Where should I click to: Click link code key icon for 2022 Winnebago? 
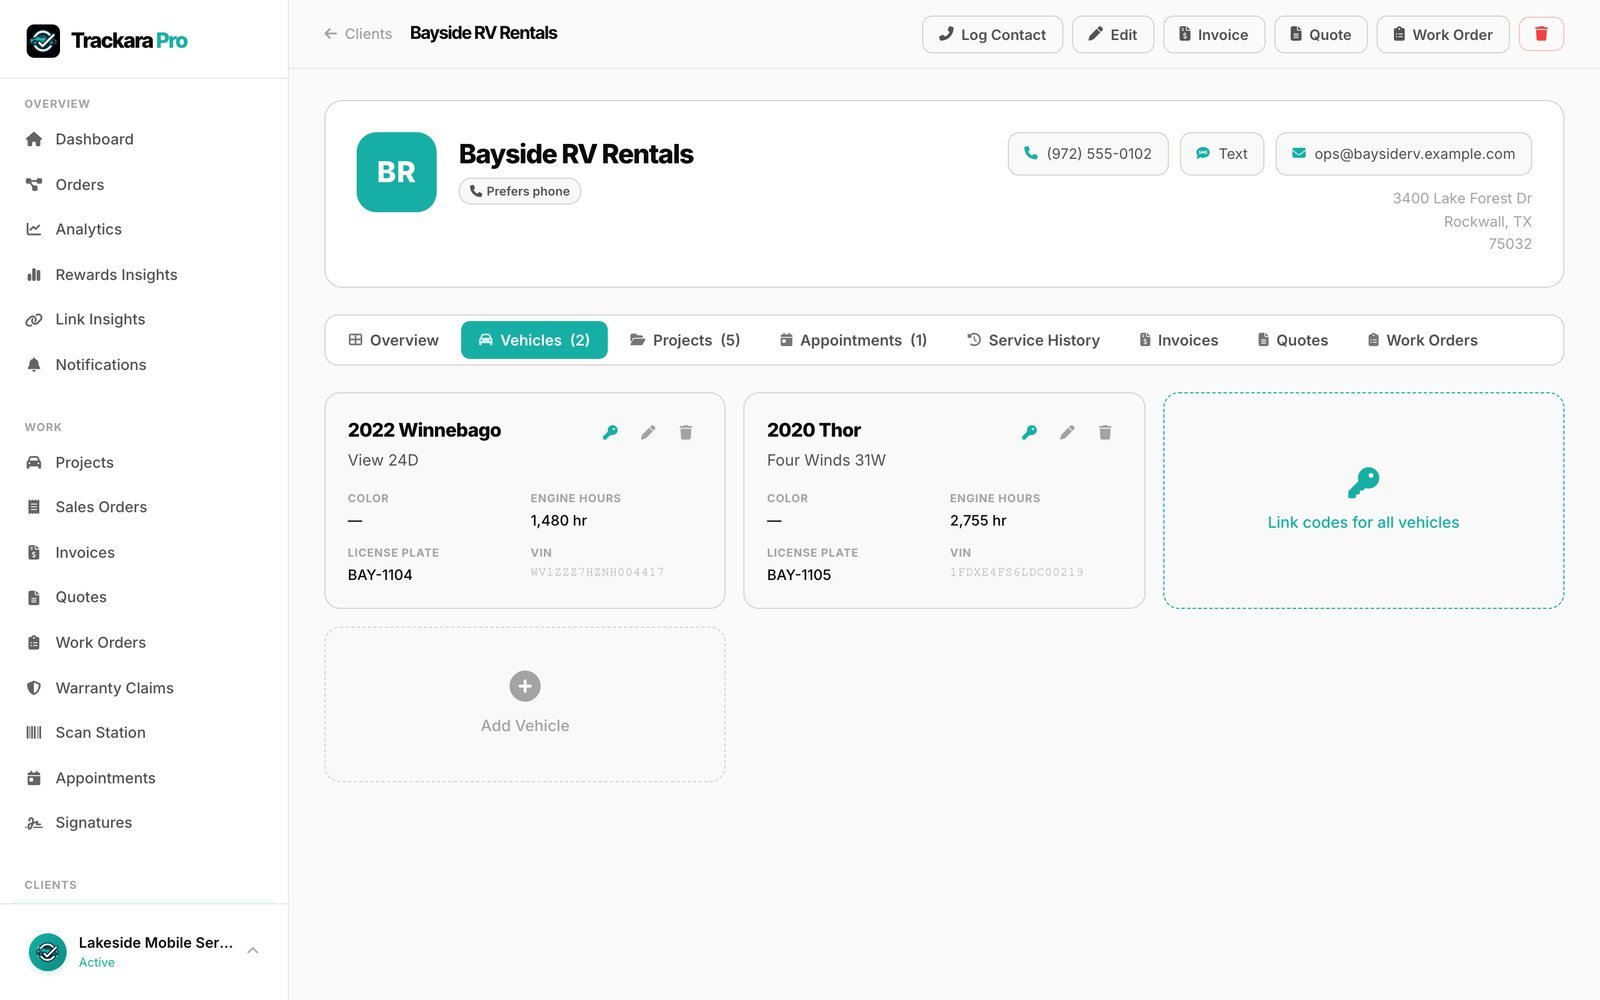610,432
